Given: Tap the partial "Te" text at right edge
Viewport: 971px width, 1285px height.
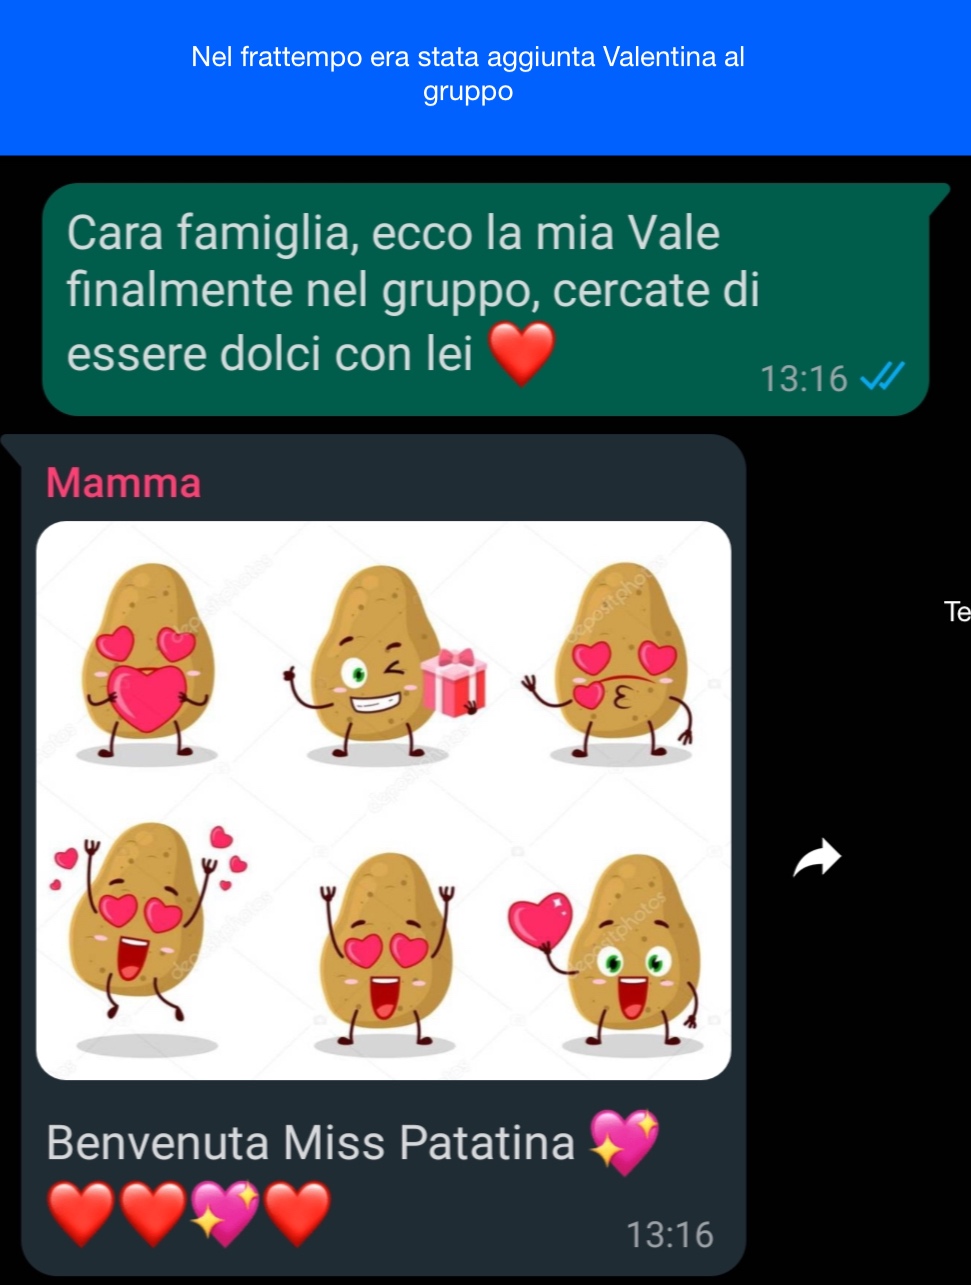Looking at the screenshot, I should [x=957, y=611].
